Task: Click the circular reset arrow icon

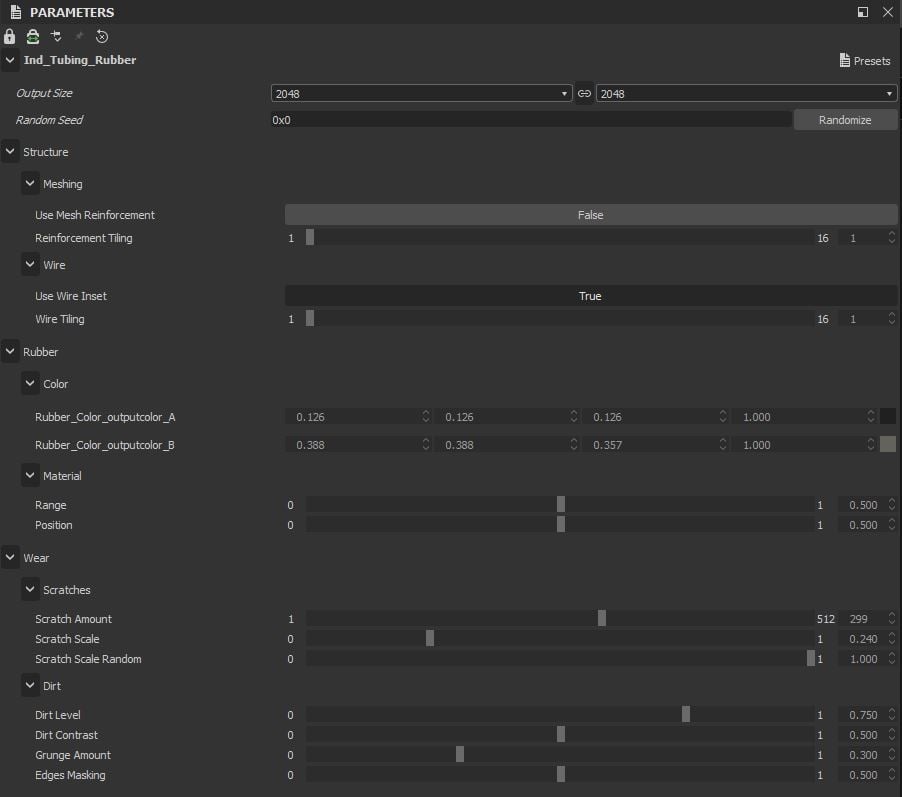Action: pyautogui.click(x=102, y=37)
